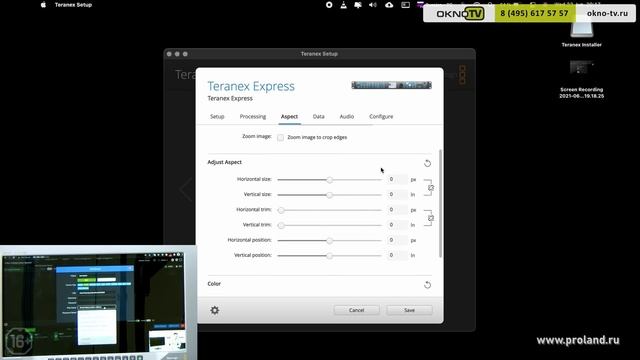Click the Cancel button

point(356,310)
